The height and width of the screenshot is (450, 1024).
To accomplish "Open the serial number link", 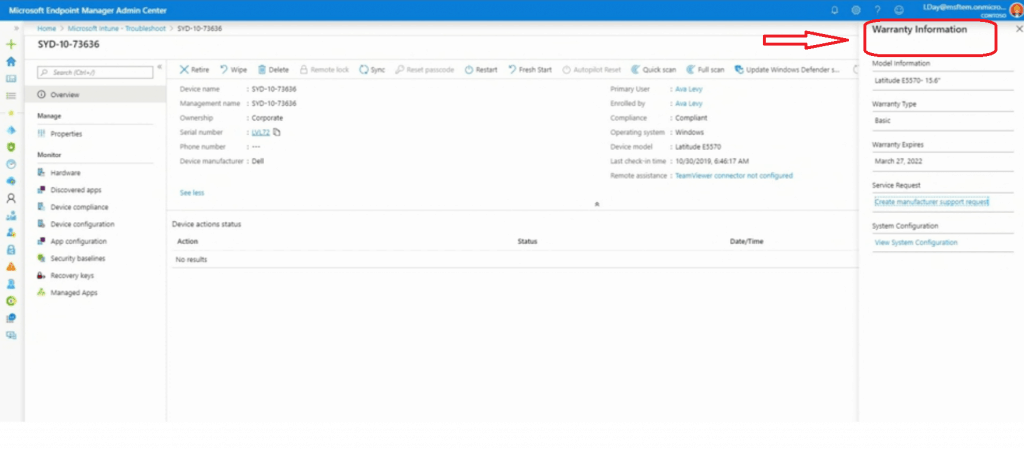I will pyautogui.click(x=261, y=133).
